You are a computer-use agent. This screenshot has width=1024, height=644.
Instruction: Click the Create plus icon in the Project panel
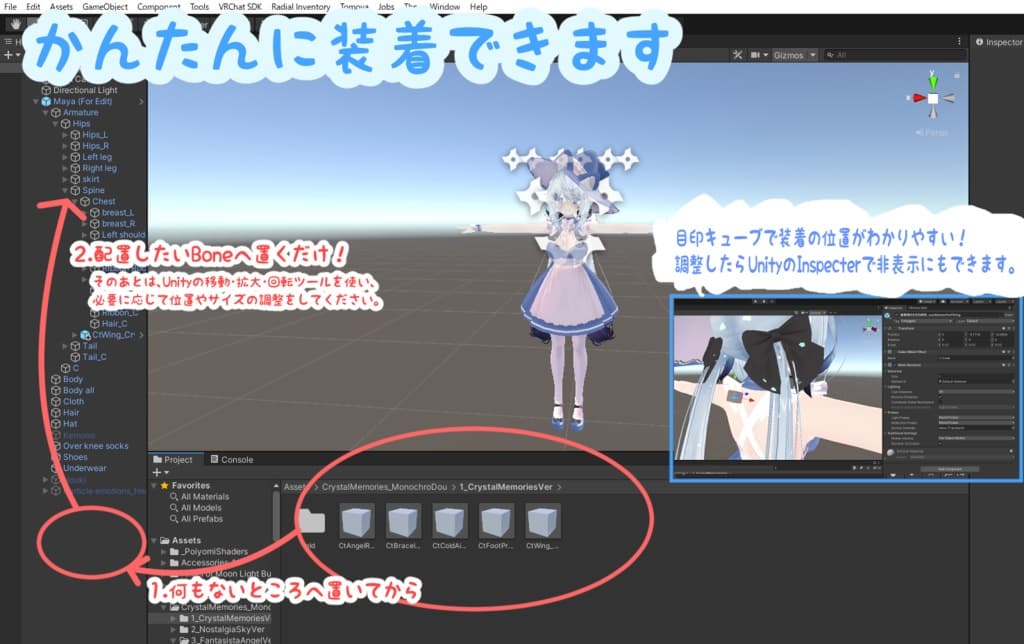coord(156,470)
